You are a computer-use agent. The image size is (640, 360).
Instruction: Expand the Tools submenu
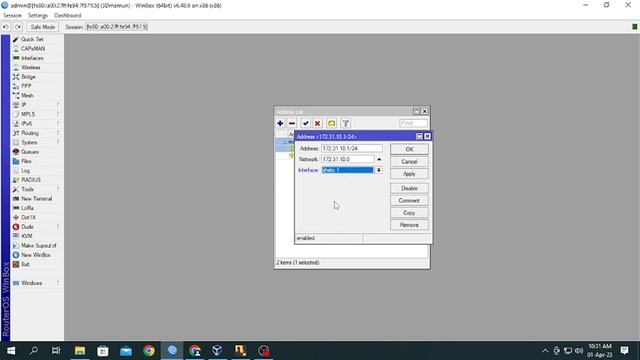pos(27,189)
